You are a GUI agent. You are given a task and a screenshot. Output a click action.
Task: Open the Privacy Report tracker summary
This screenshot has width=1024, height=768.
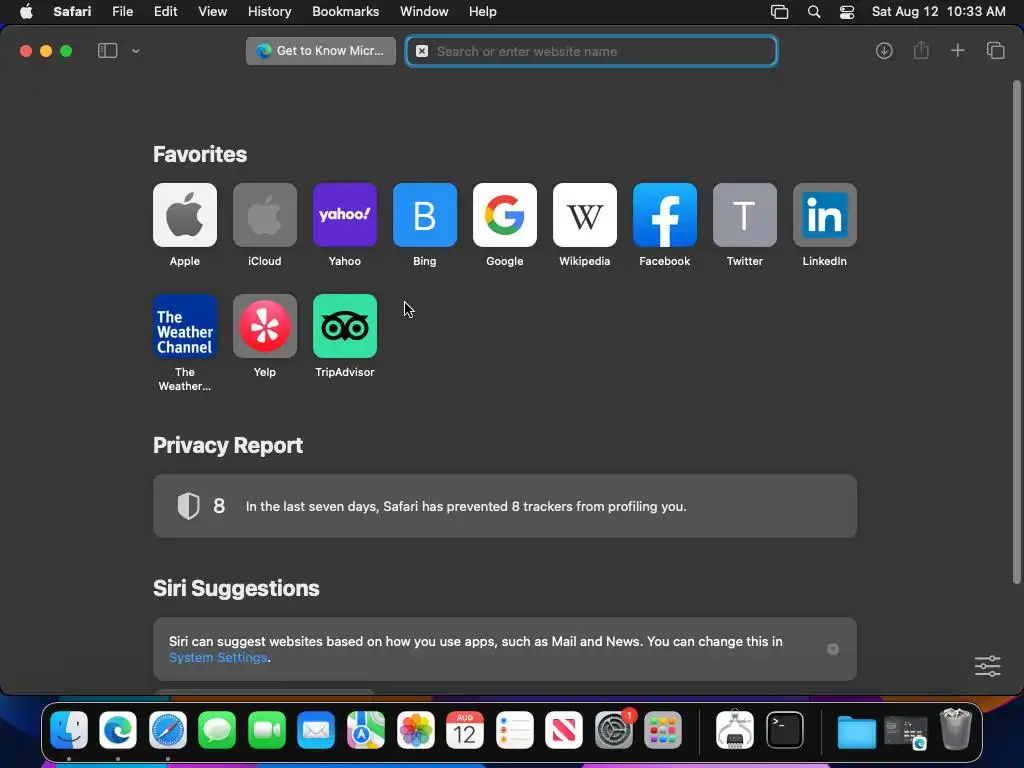pos(505,506)
